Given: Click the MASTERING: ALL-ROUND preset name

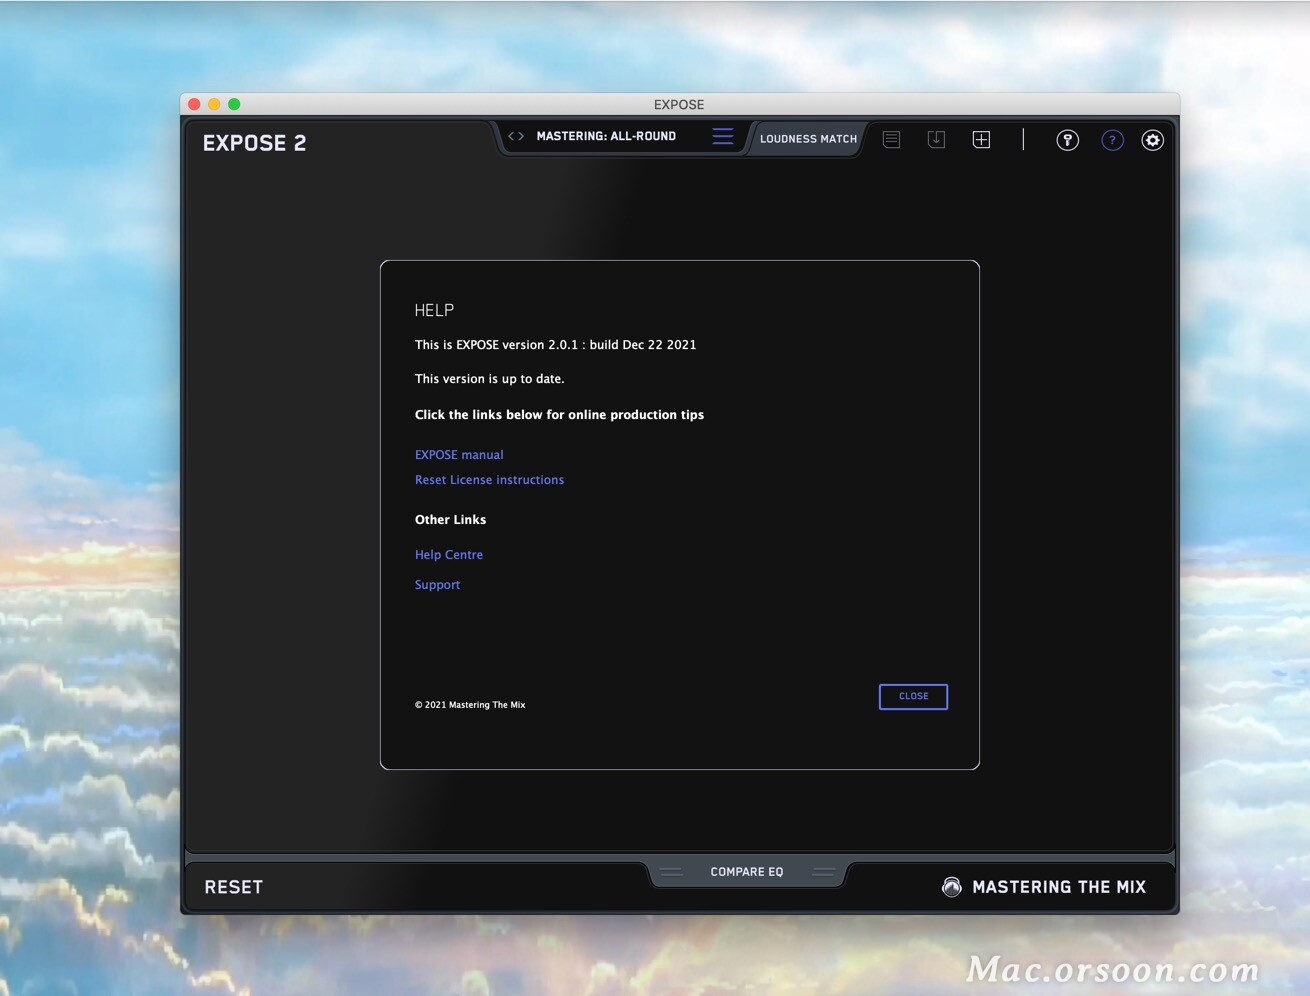Looking at the screenshot, I should [x=606, y=136].
